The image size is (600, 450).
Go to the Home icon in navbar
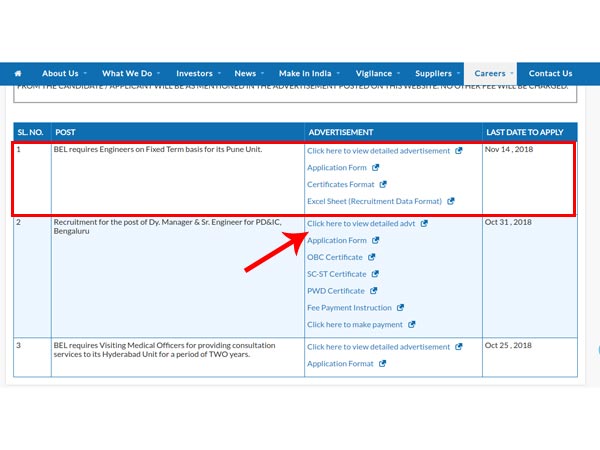(x=18, y=73)
